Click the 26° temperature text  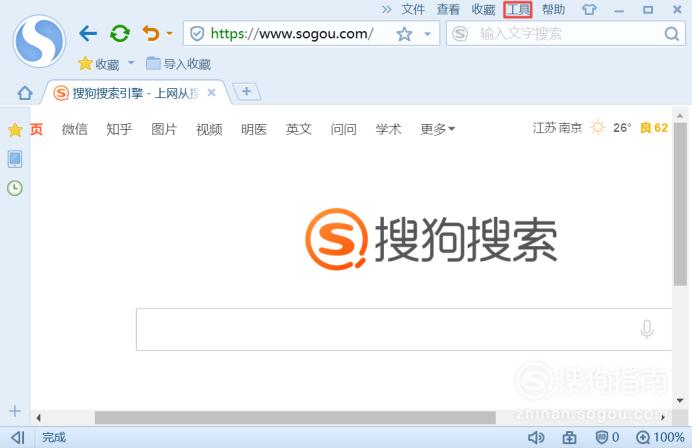point(622,128)
